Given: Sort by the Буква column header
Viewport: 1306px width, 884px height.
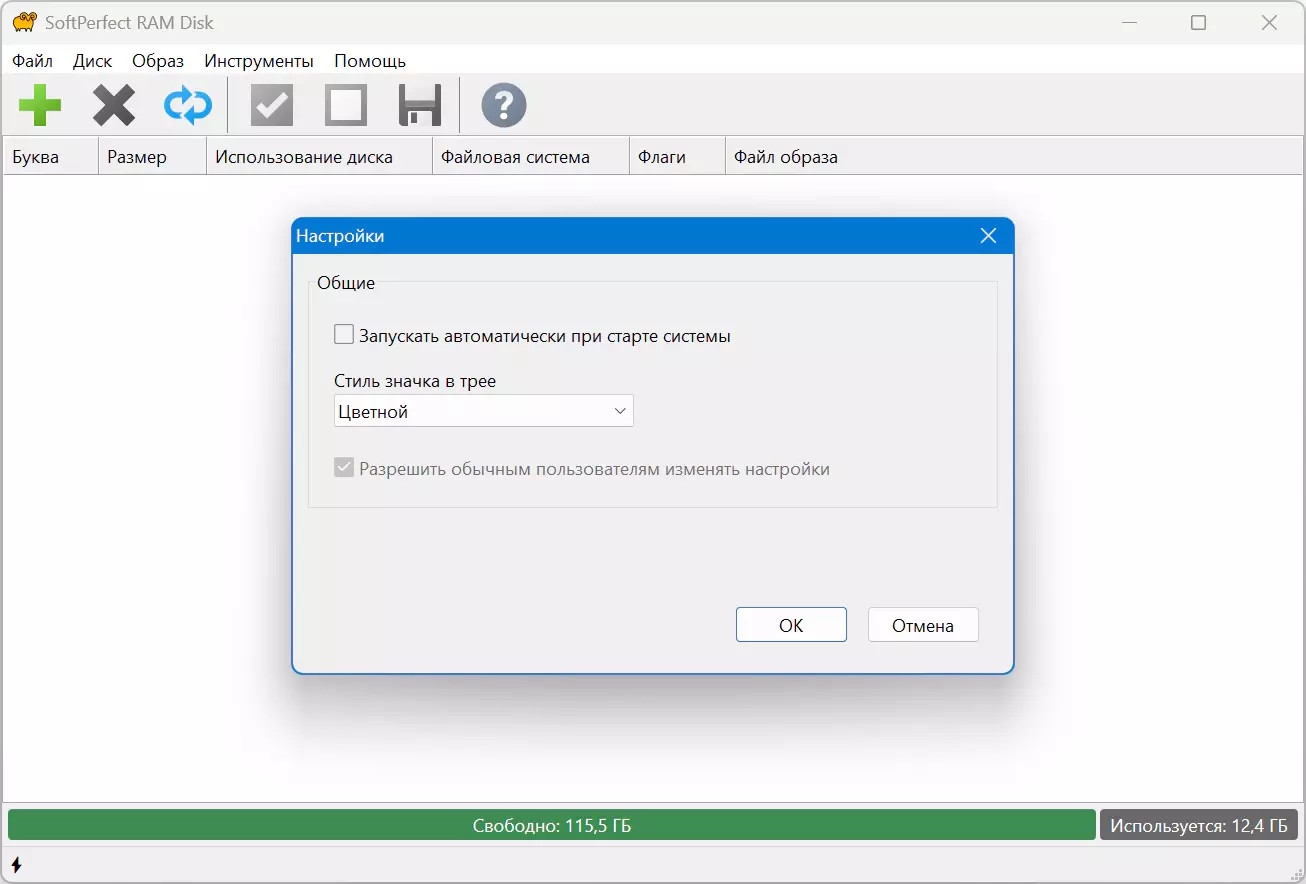Looking at the screenshot, I should (x=51, y=157).
